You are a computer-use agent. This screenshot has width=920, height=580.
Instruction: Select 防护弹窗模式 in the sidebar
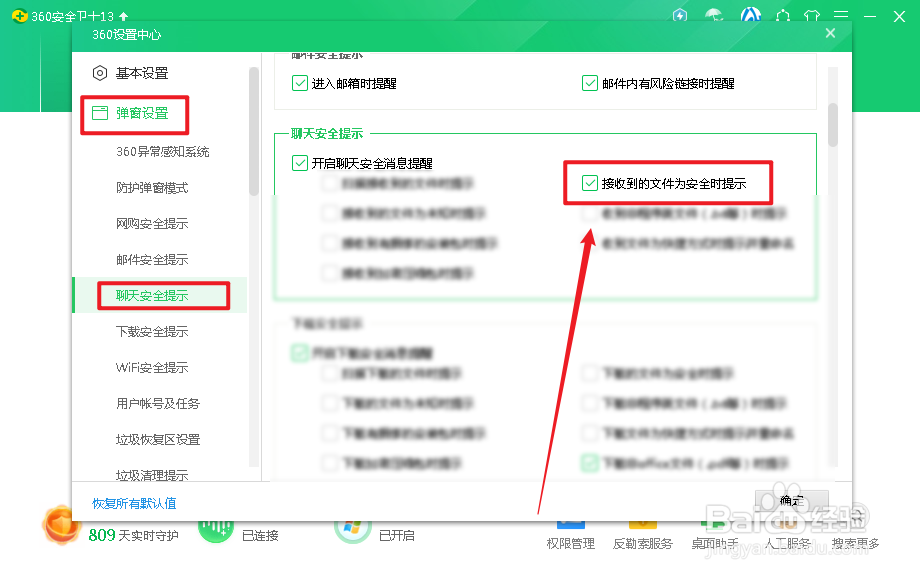152,188
